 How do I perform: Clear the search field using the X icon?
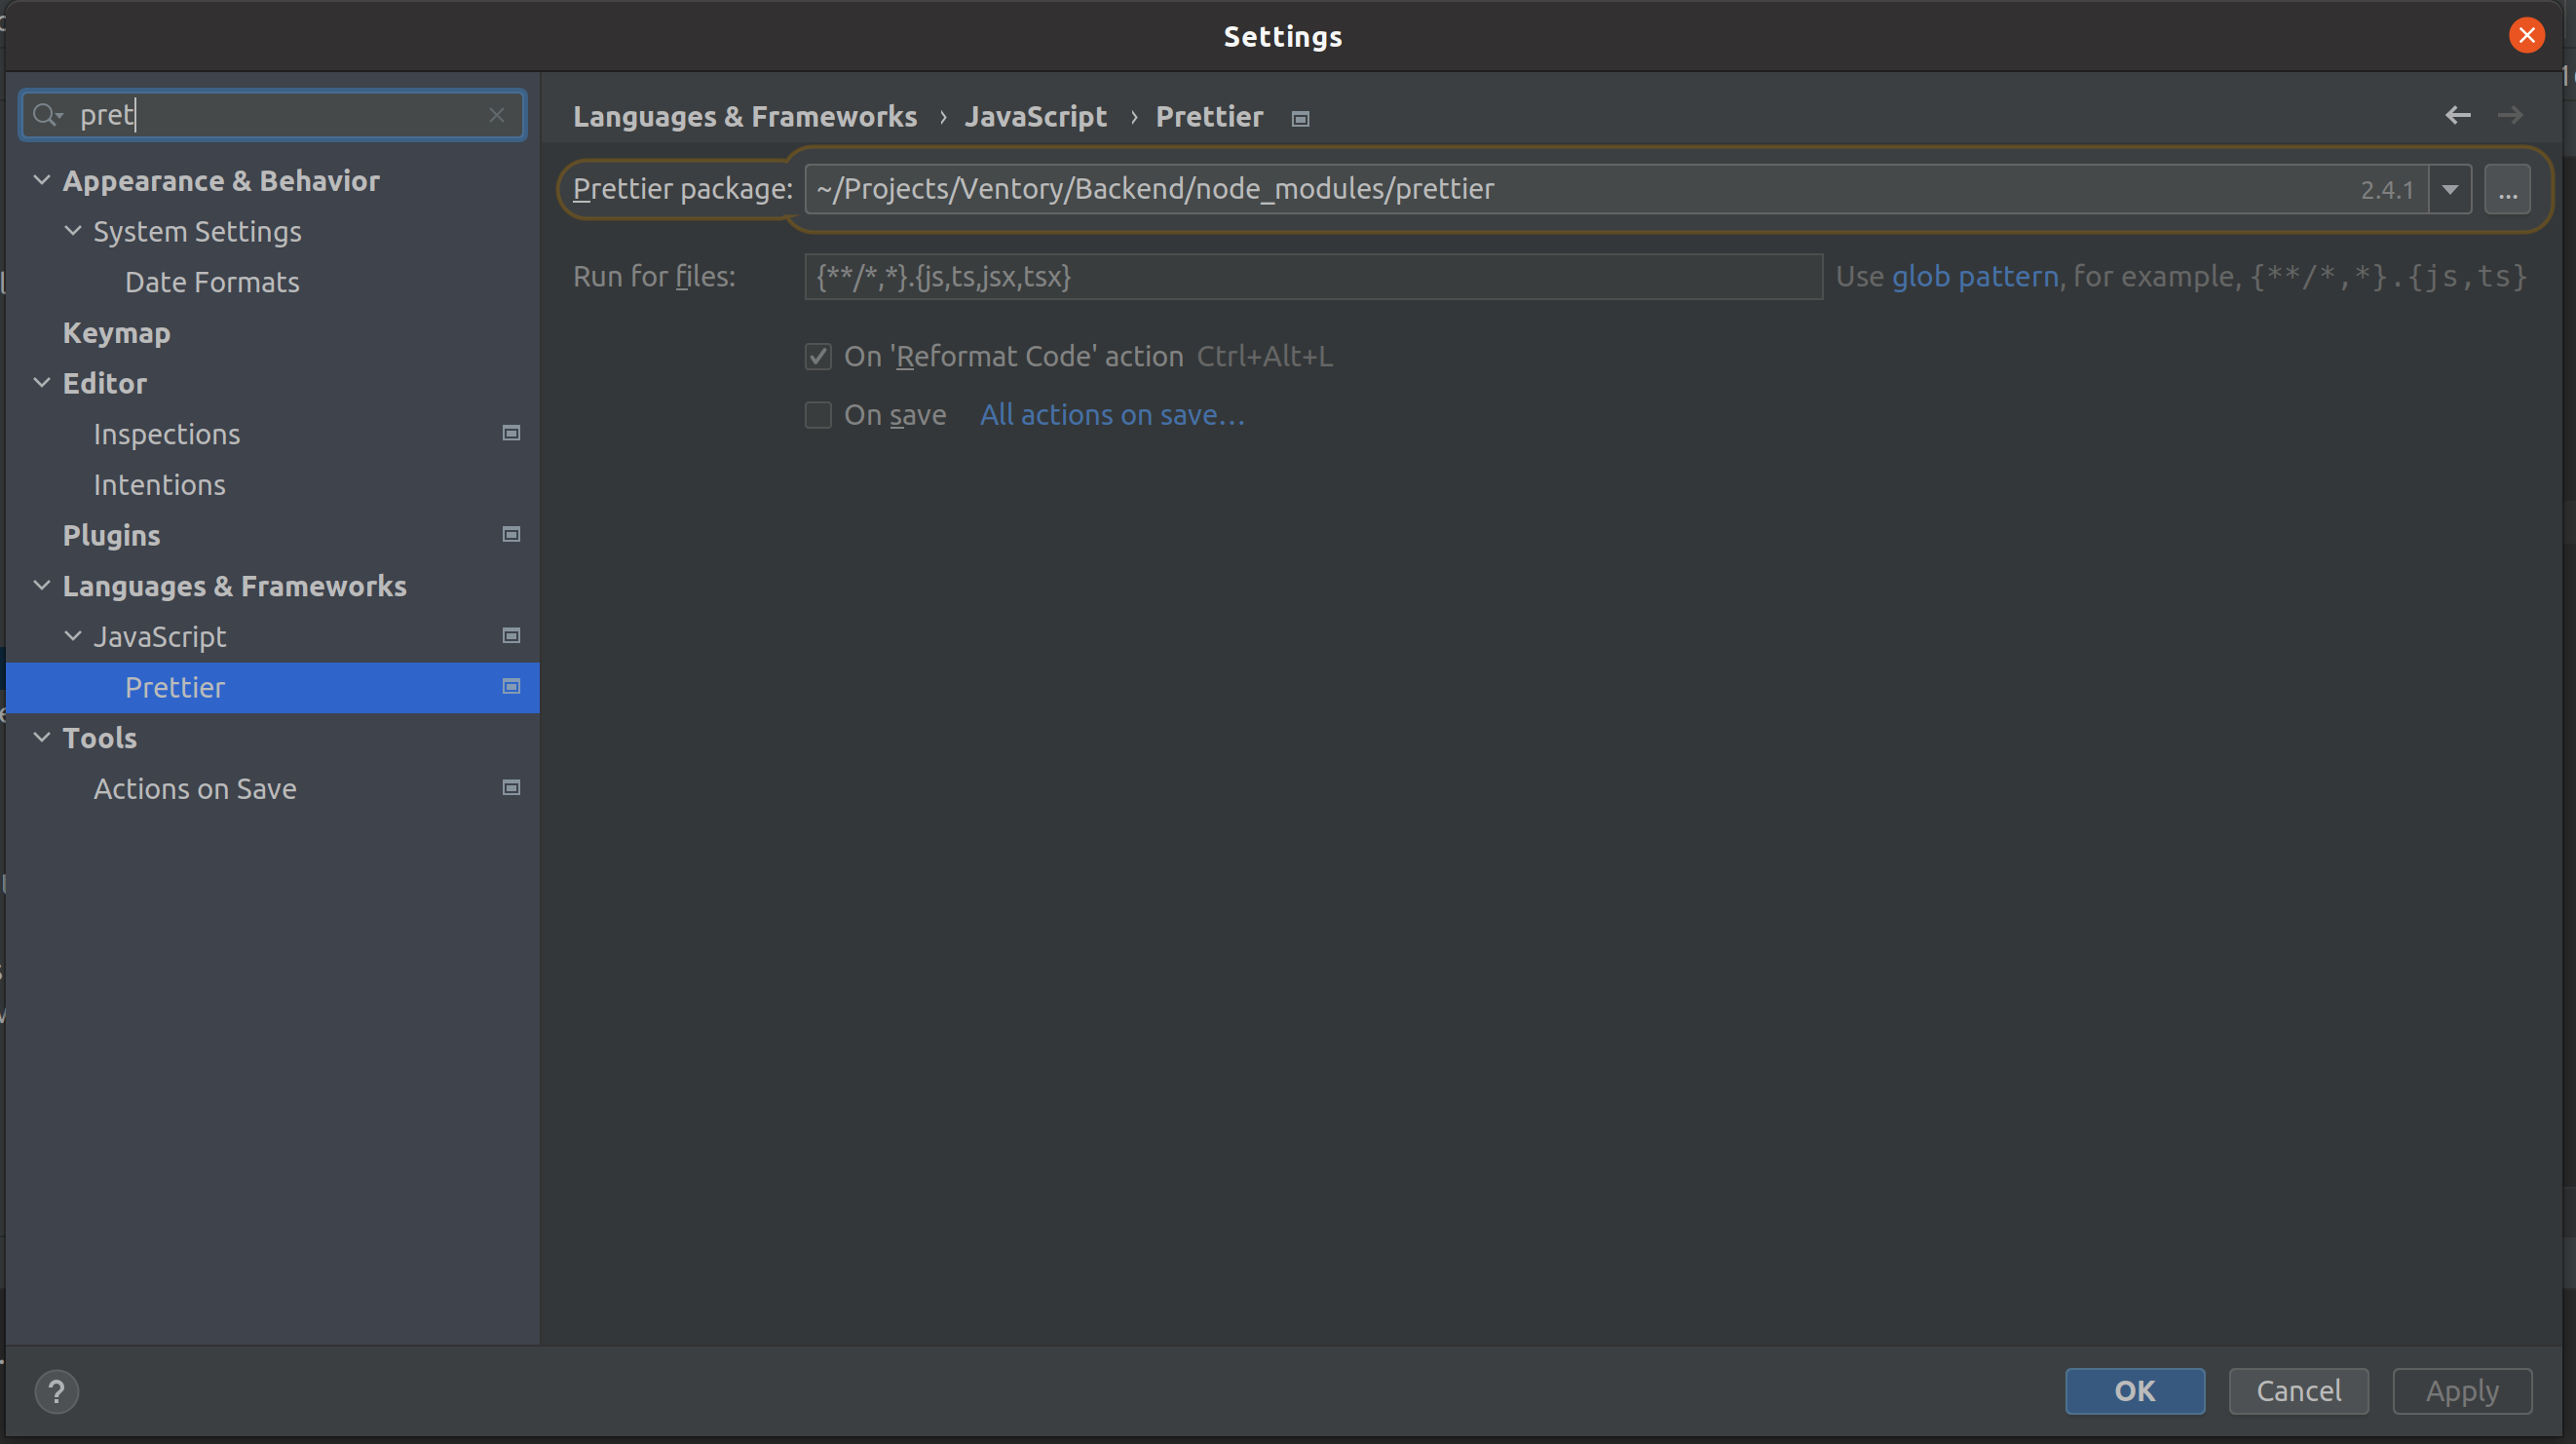(x=497, y=115)
